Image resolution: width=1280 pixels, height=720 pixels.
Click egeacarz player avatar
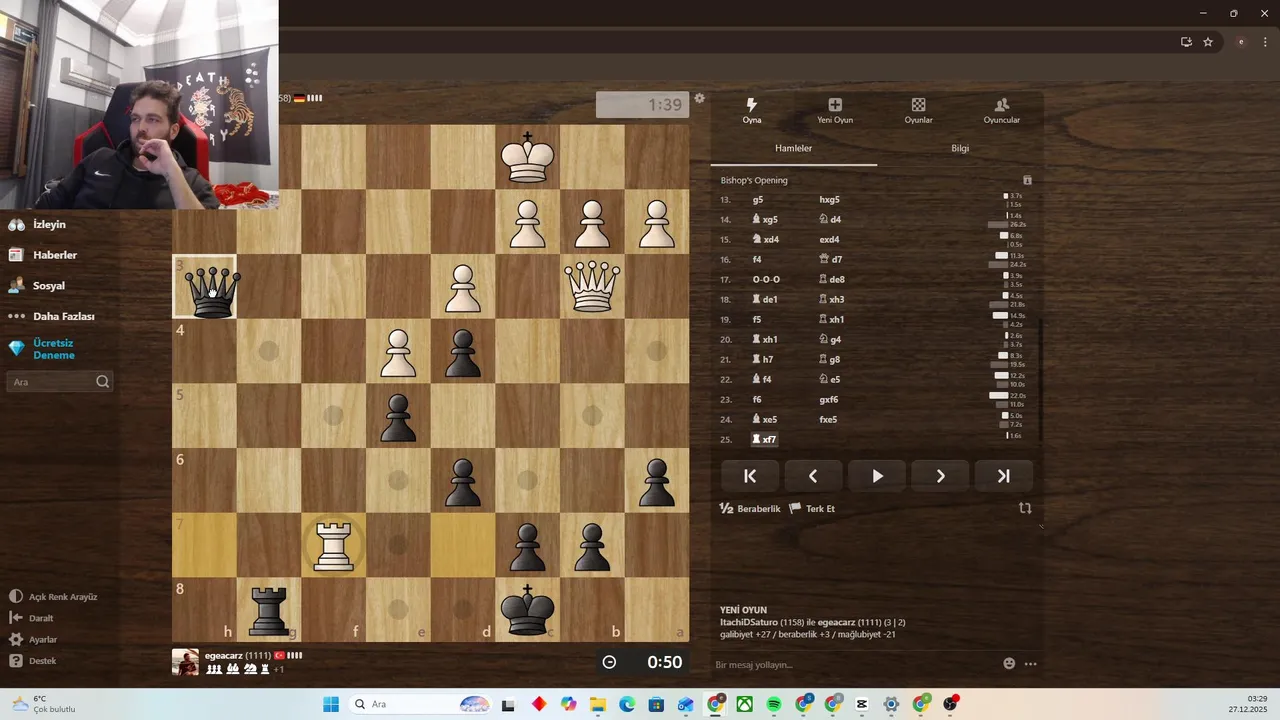point(185,662)
